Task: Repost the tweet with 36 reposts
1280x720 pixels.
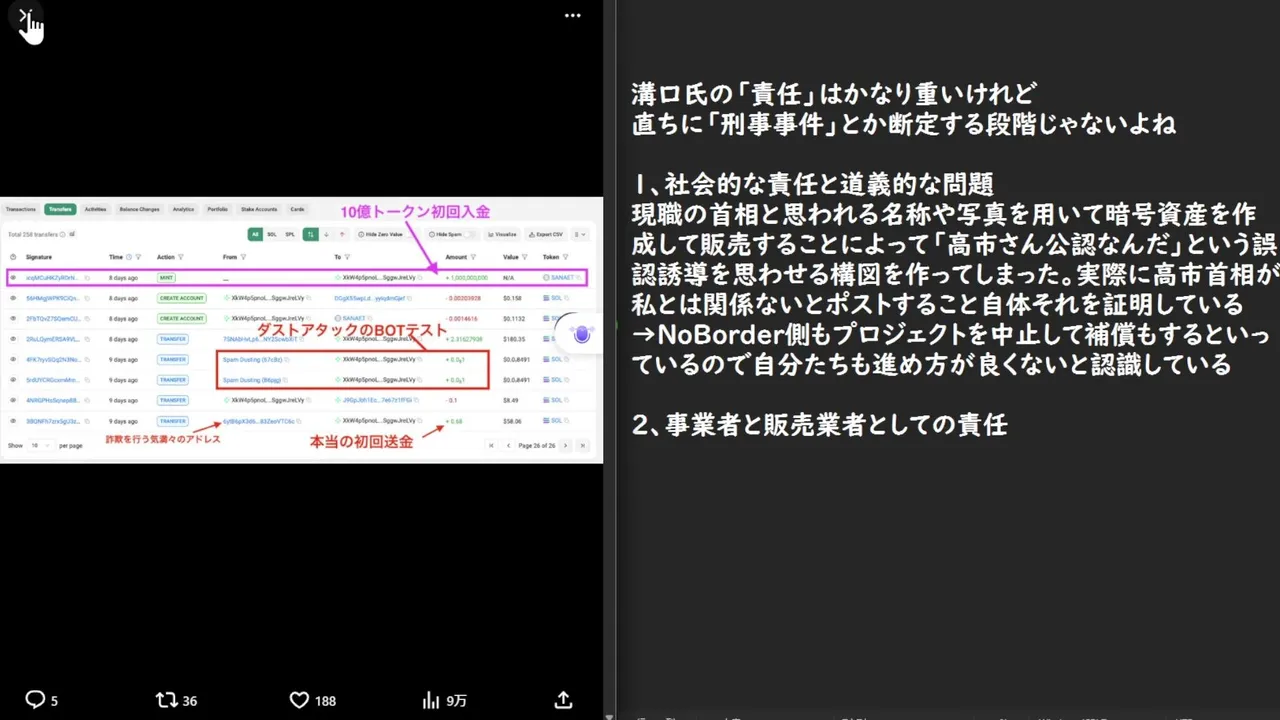Action: click(176, 700)
